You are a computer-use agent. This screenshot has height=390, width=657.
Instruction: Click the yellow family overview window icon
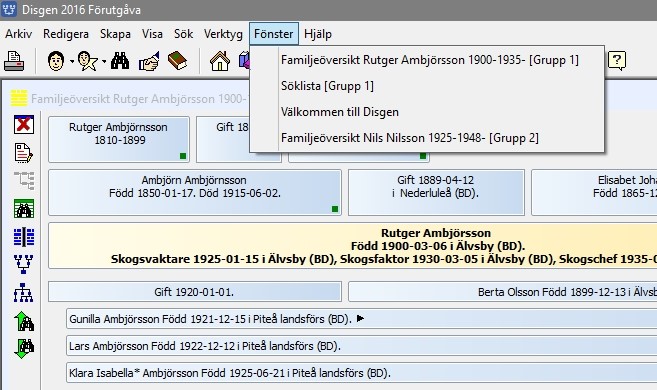(x=19, y=98)
